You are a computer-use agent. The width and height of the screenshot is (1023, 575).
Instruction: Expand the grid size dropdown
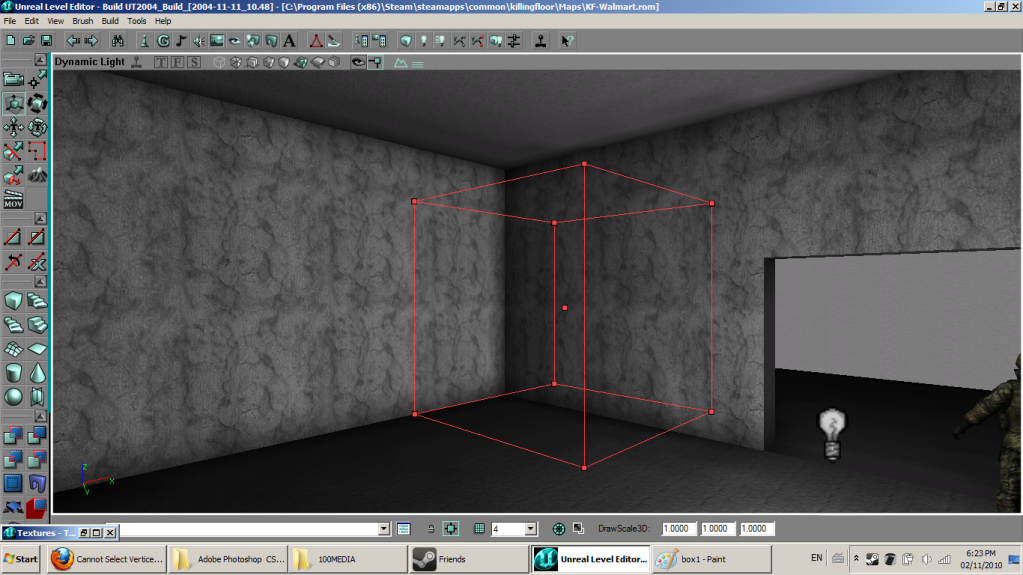tap(530, 528)
